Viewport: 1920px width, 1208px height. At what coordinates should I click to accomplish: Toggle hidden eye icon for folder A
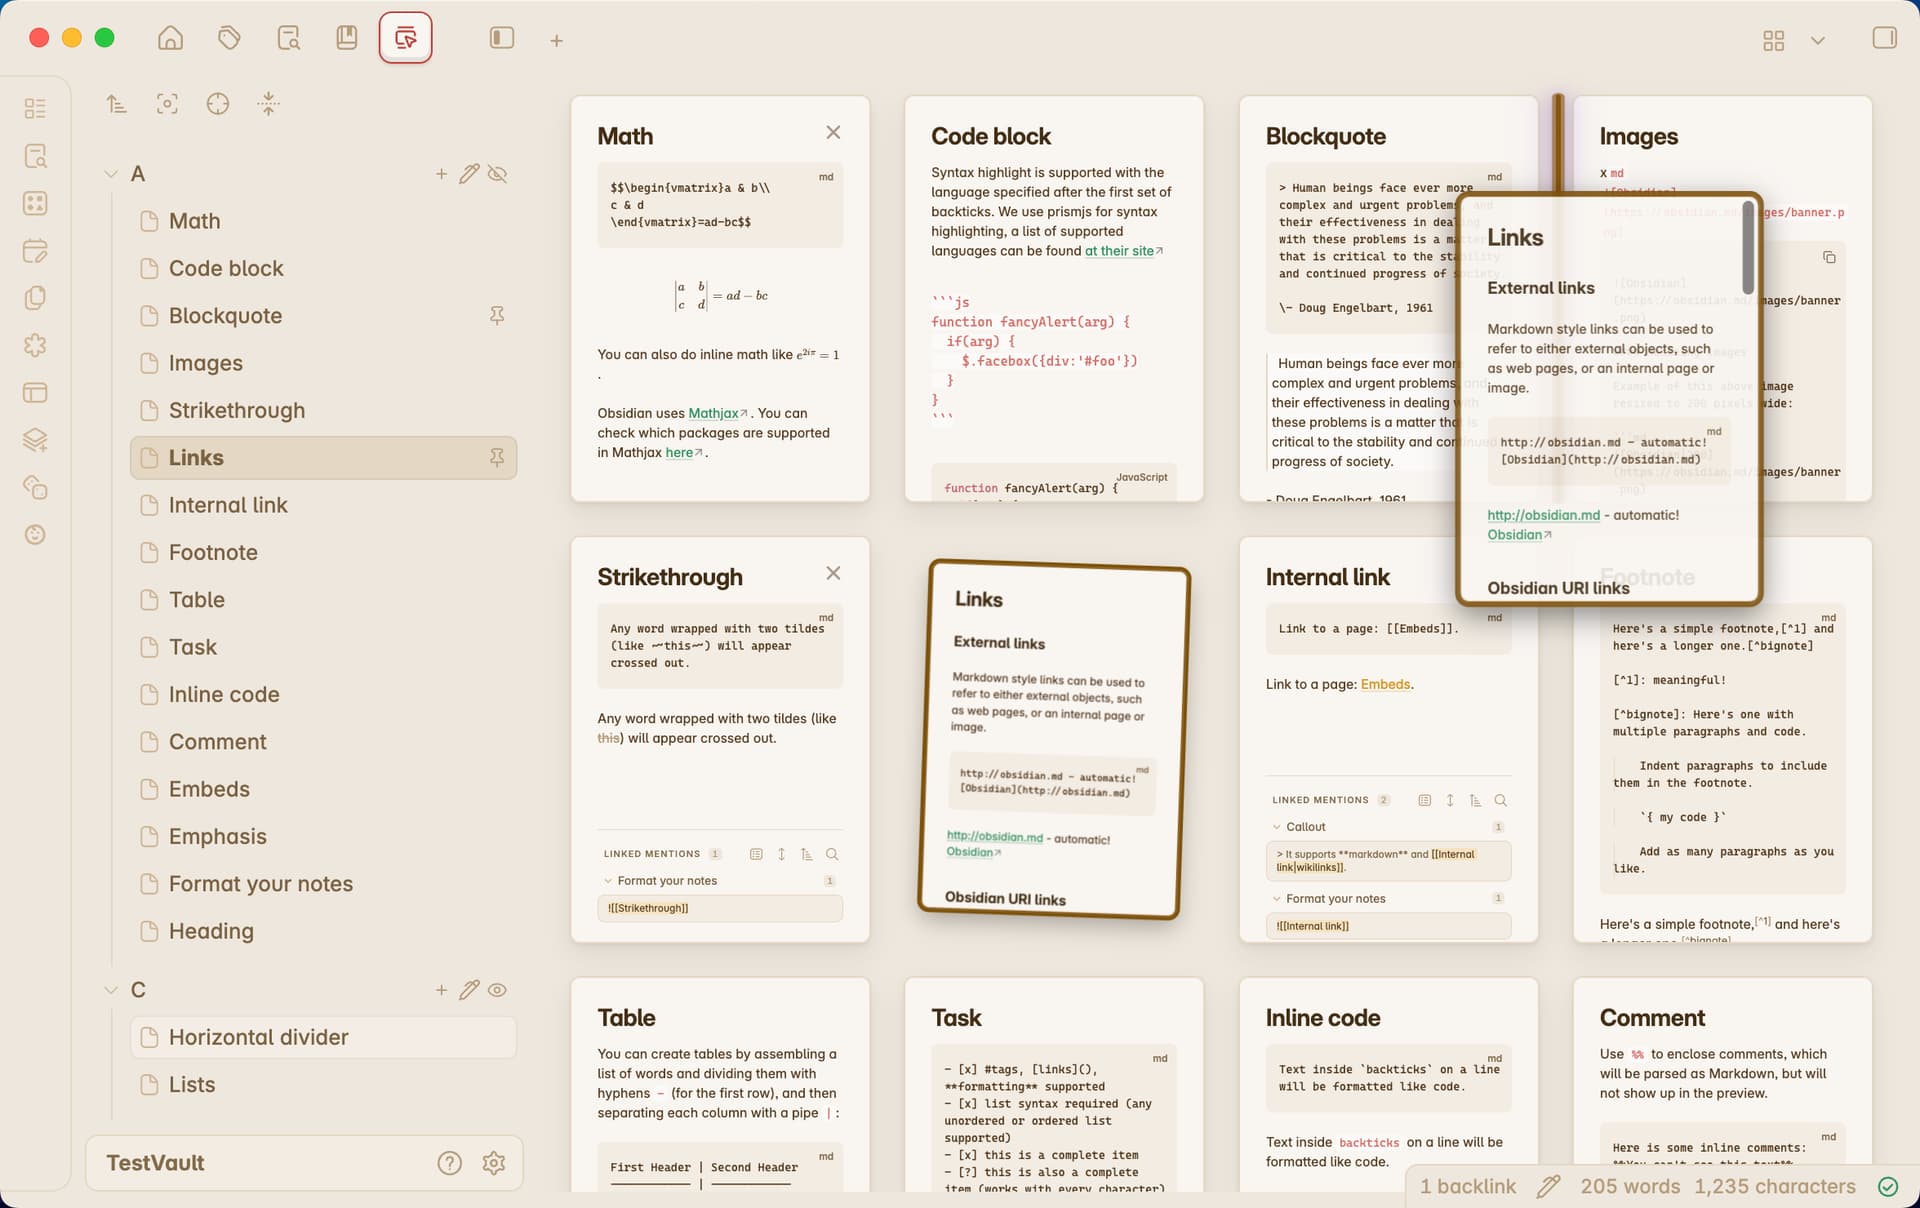[x=497, y=174]
